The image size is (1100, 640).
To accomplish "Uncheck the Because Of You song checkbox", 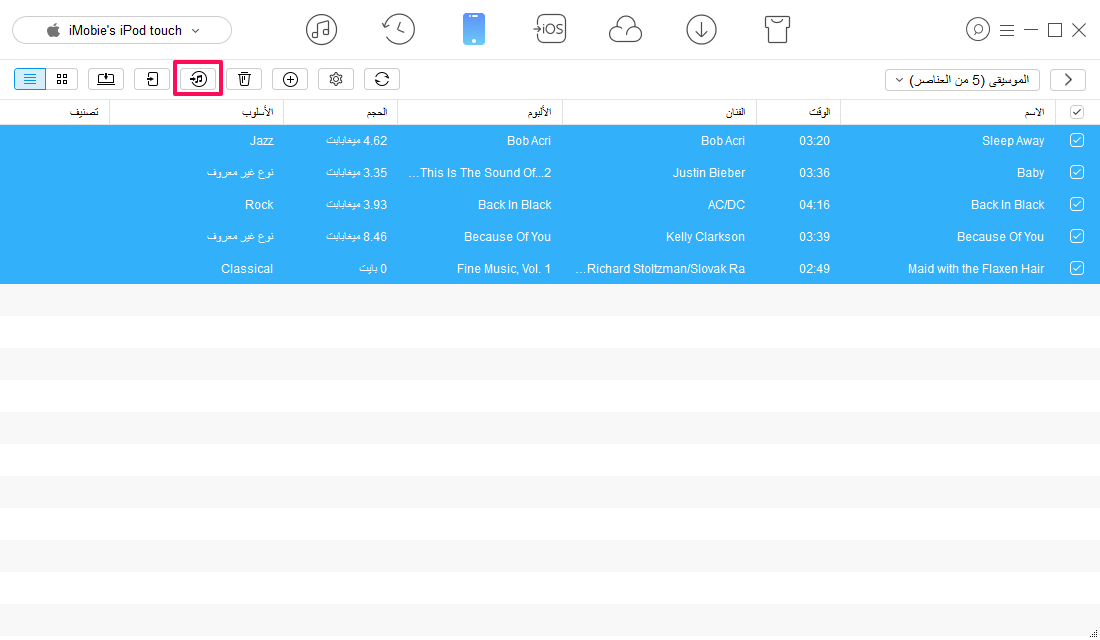I will [x=1077, y=236].
